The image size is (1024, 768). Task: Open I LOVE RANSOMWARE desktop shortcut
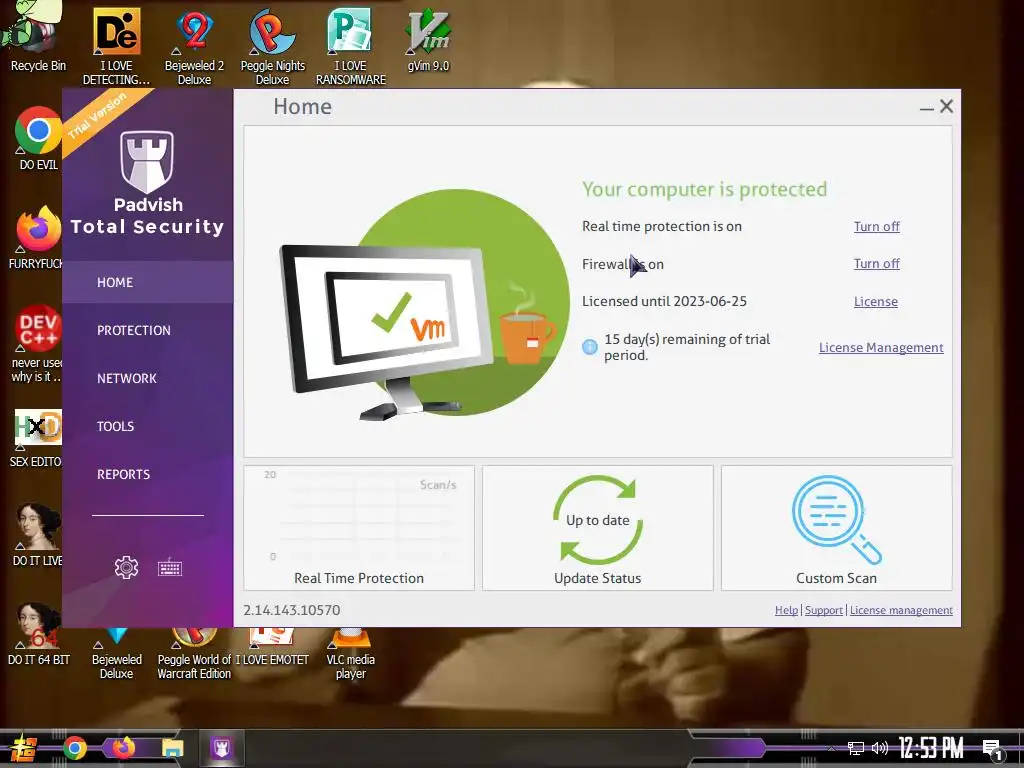click(x=351, y=46)
